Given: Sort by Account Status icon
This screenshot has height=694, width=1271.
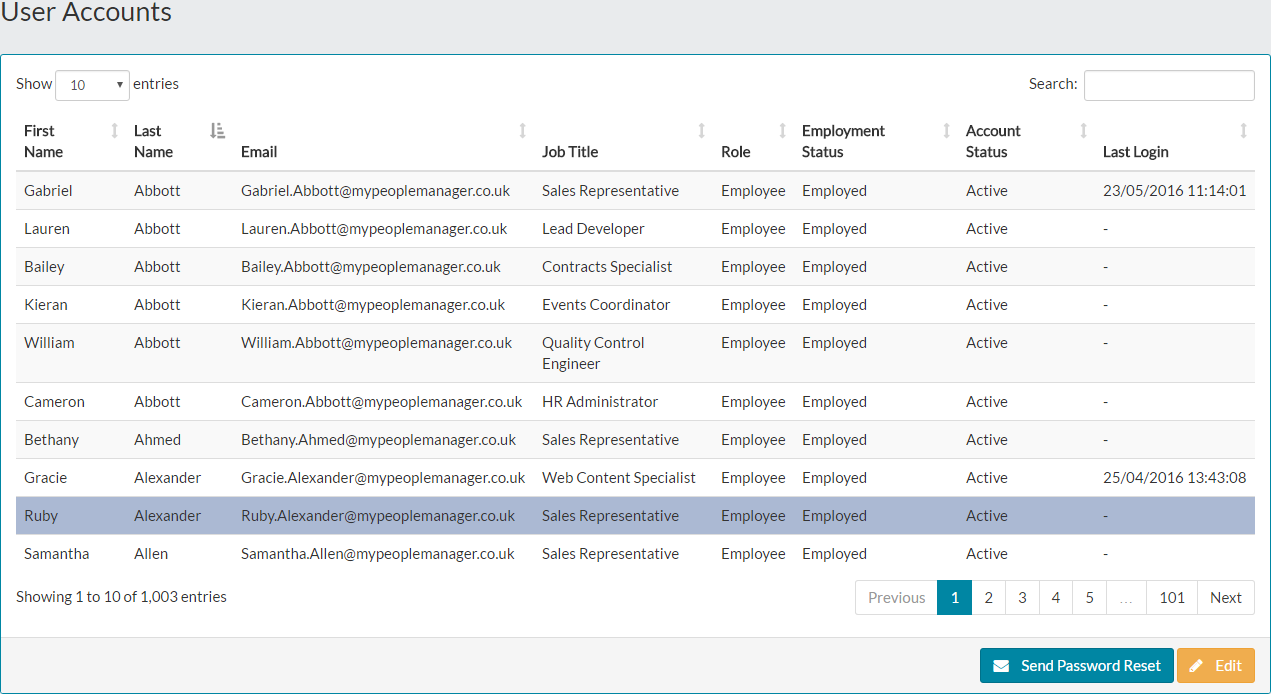Looking at the screenshot, I should 1083,131.
